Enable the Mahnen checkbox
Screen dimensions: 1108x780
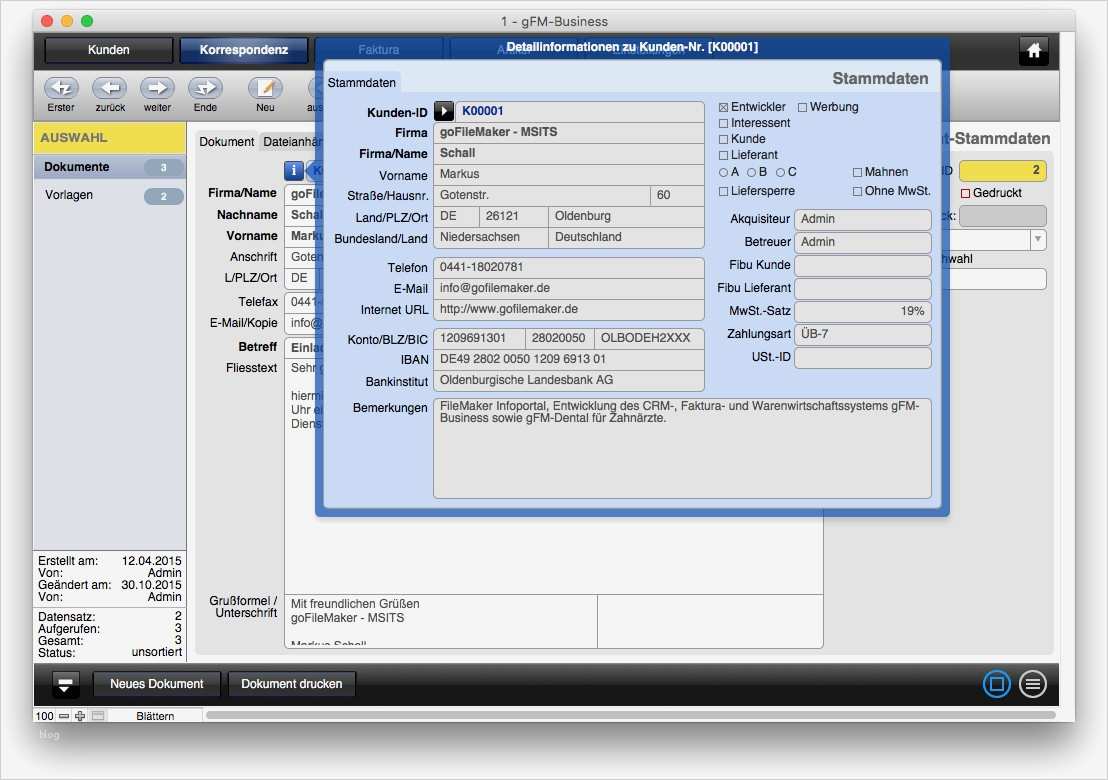[x=857, y=172]
